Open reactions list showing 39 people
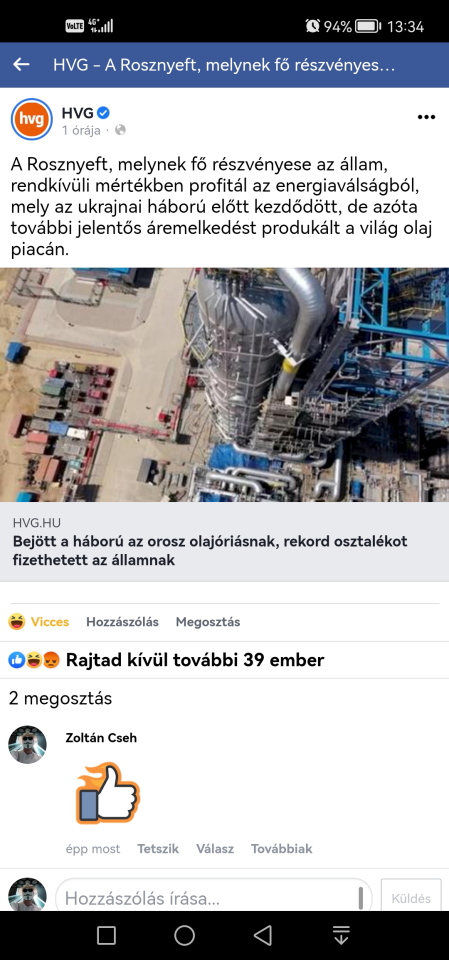This screenshot has height=960, width=449. coord(166,660)
